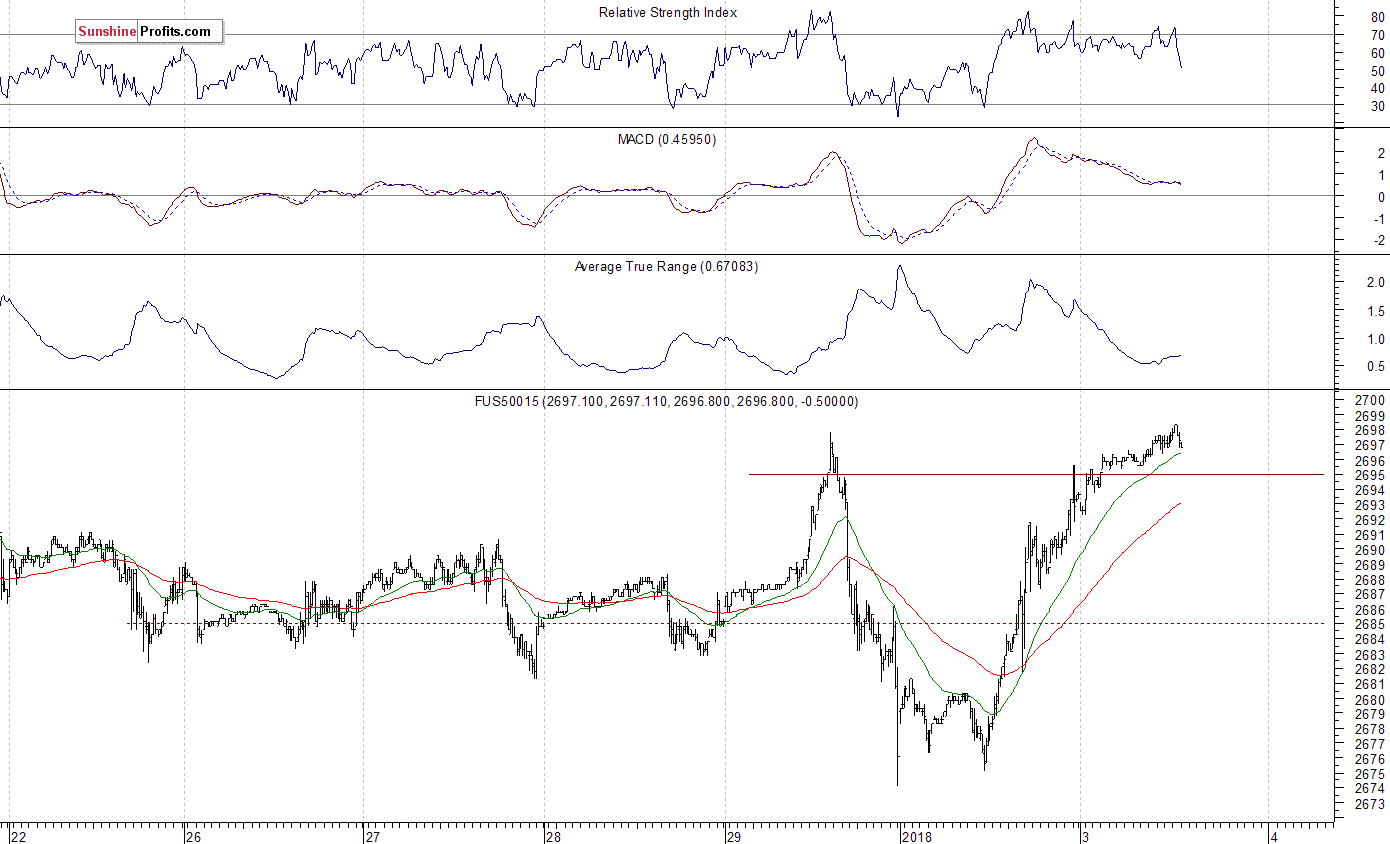Click the 2673 price axis value
The width and height of the screenshot is (1390, 844).
[1372, 804]
